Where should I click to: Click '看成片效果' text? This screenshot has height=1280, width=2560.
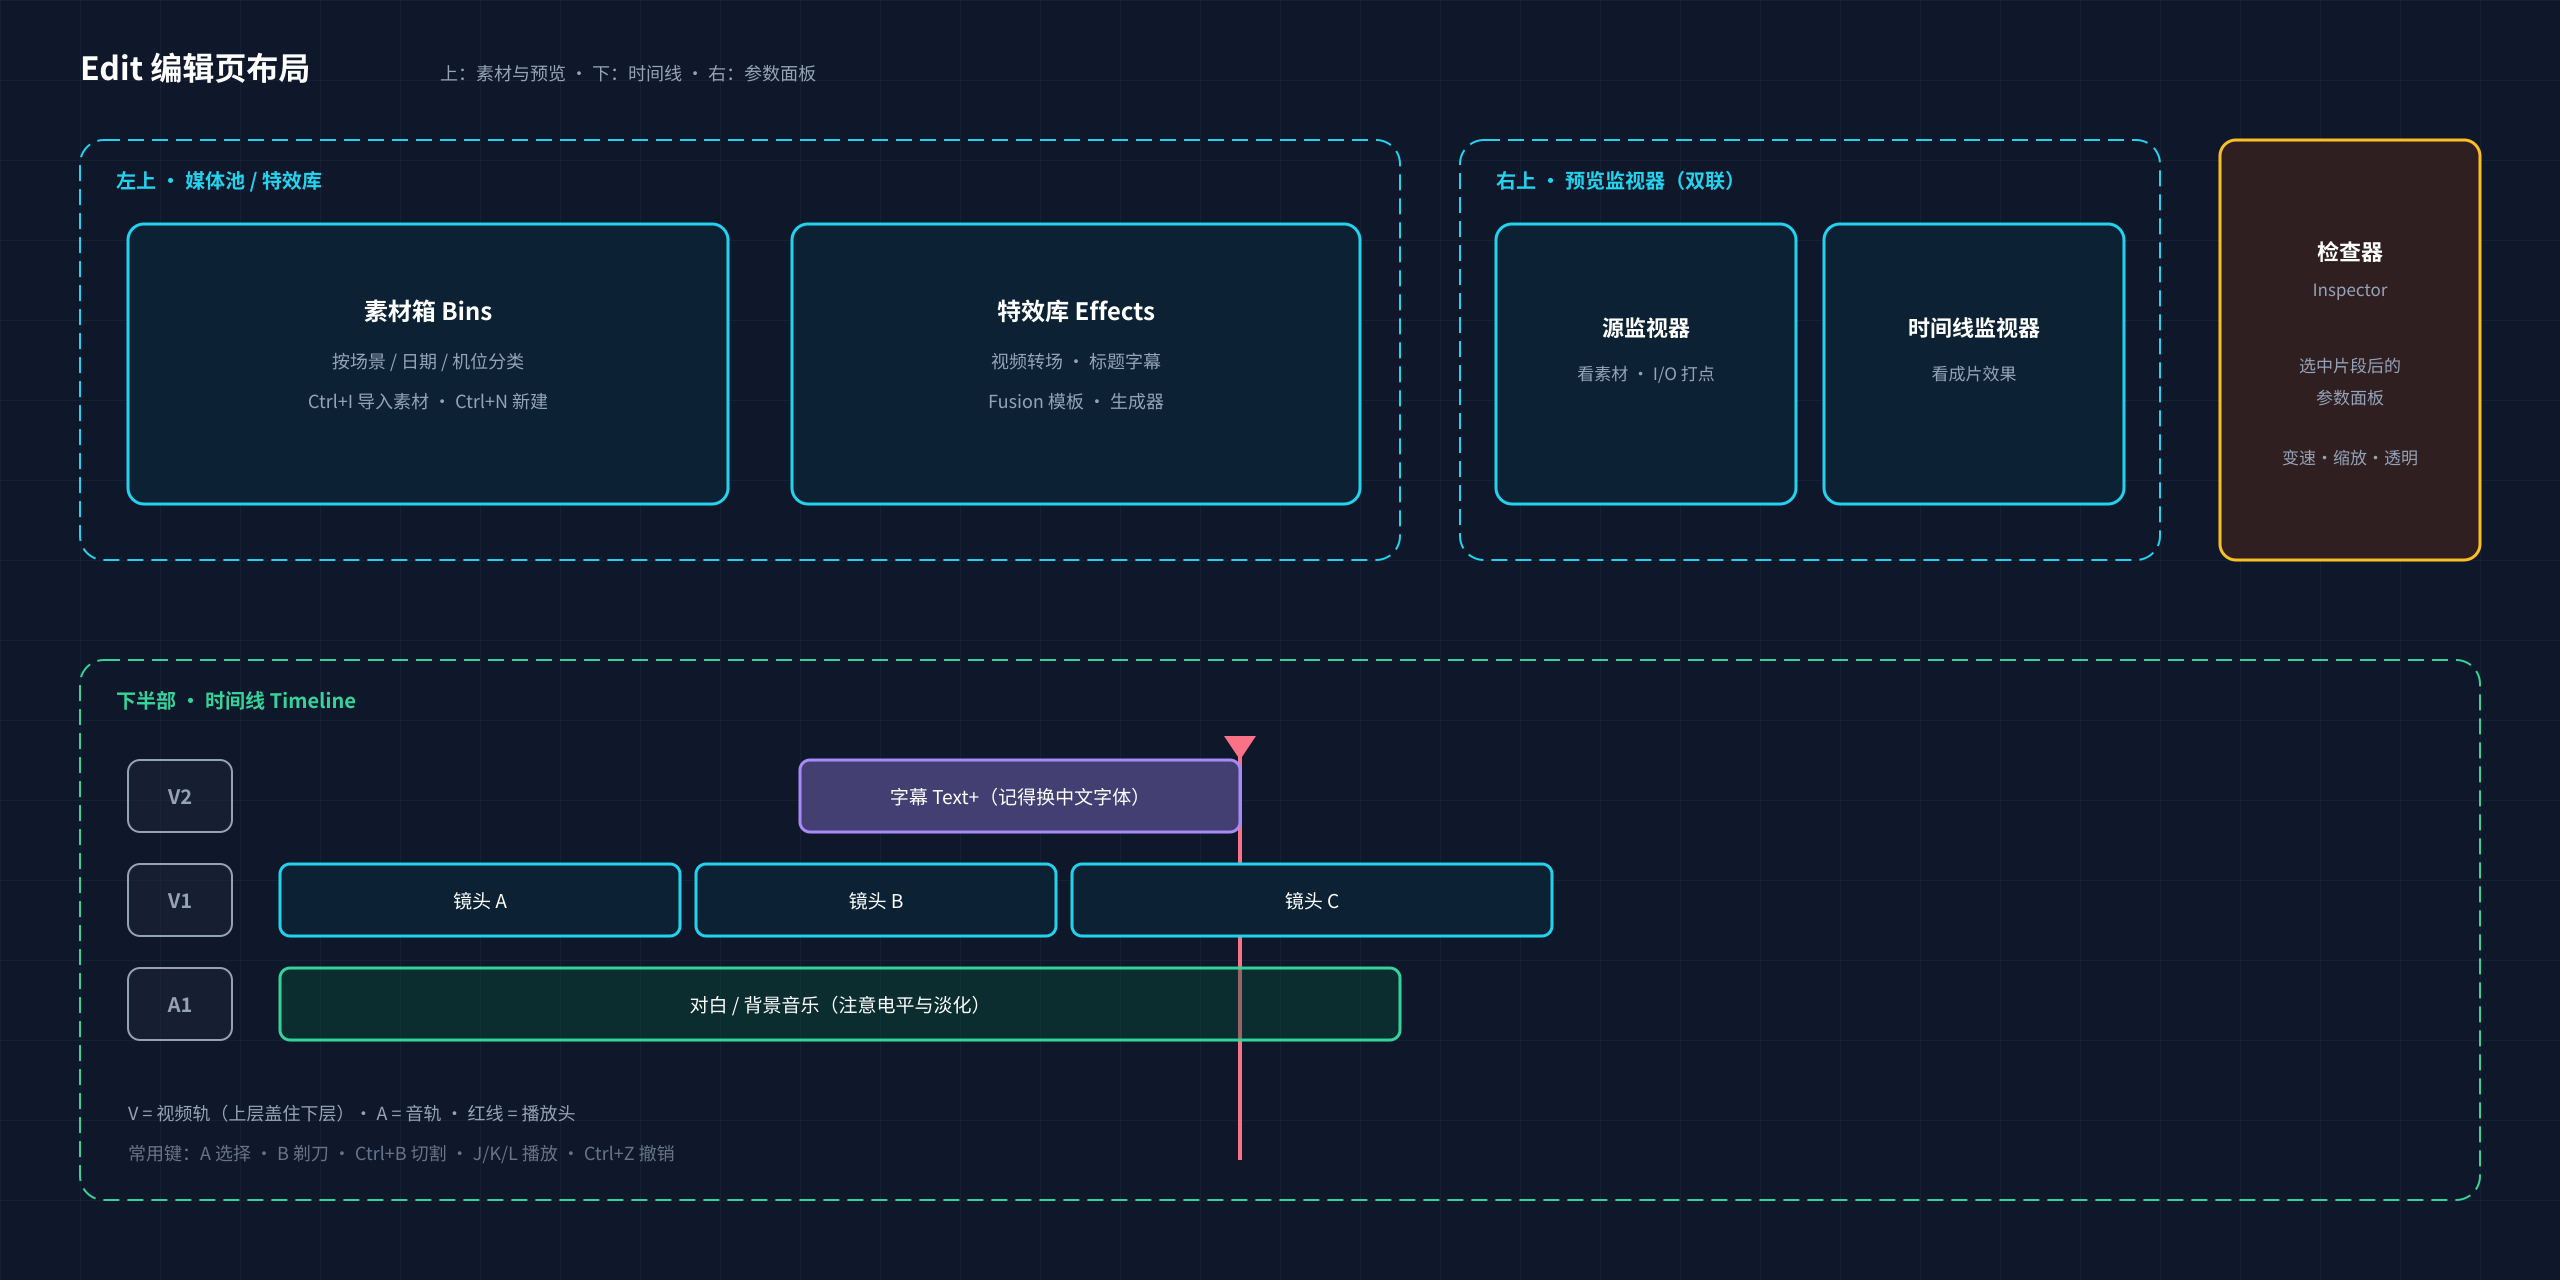(x=1974, y=374)
